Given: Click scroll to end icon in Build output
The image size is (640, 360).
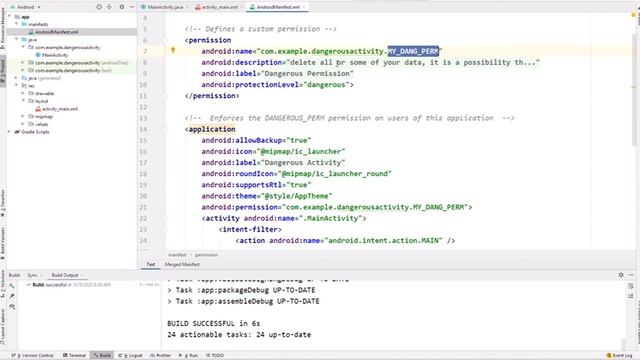Looking at the screenshot, I should (x=631, y=296).
